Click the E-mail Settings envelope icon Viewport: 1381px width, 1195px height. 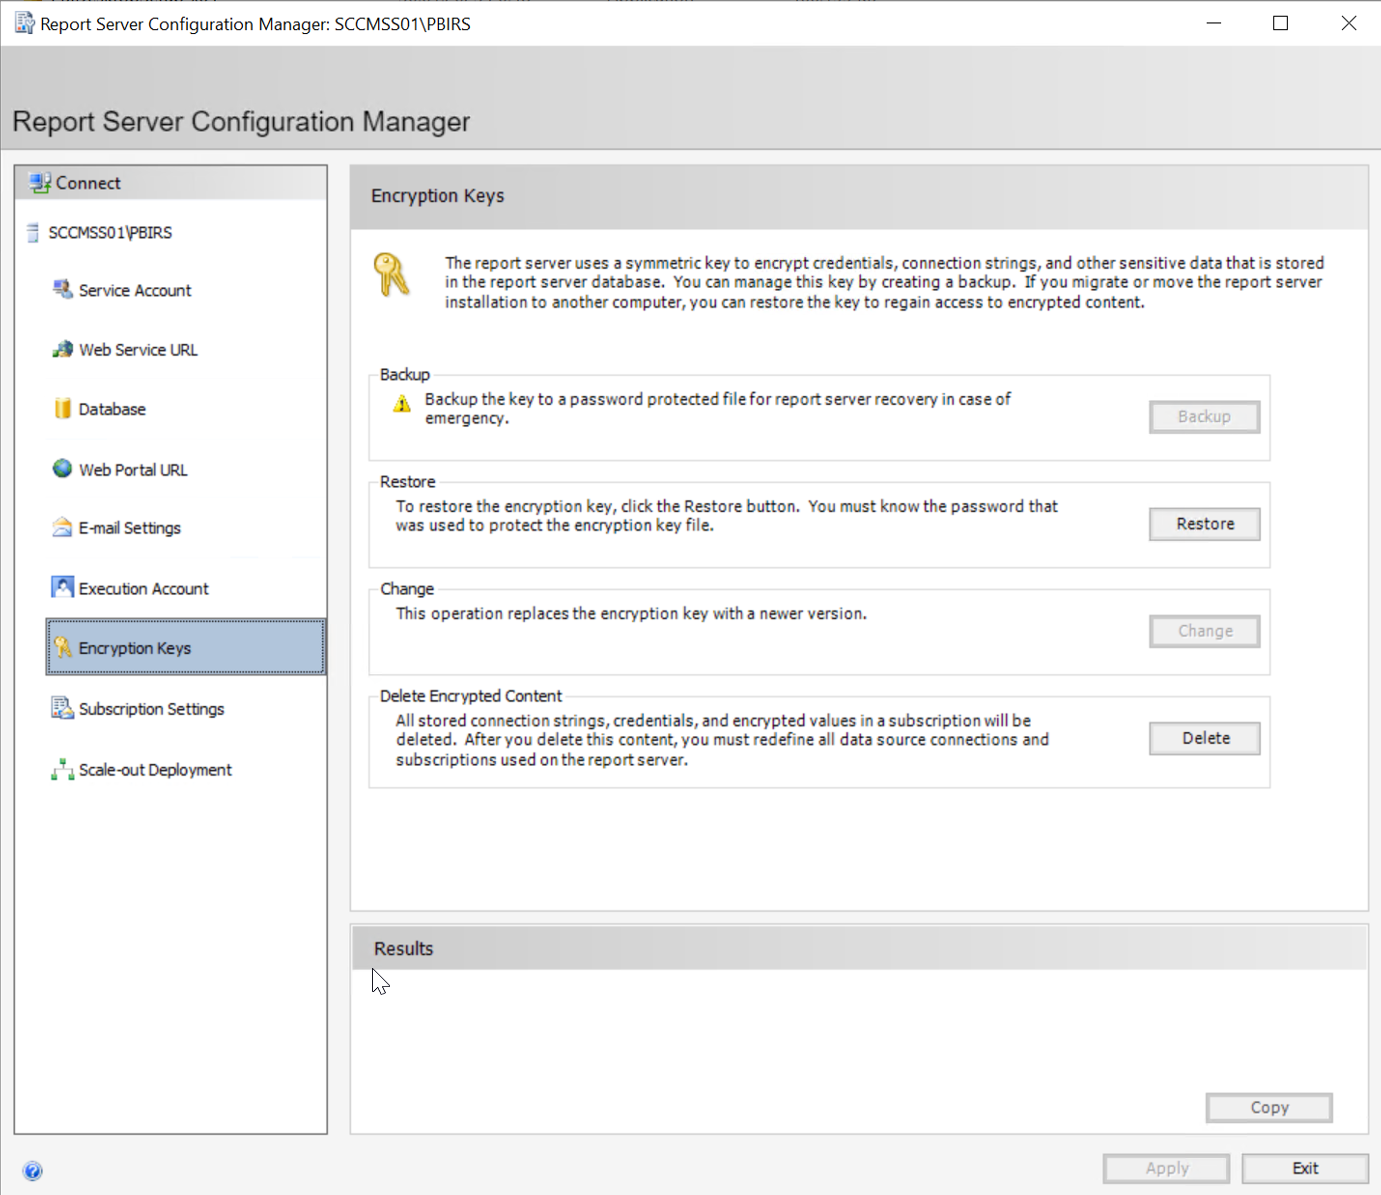click(x=62, y=527)
